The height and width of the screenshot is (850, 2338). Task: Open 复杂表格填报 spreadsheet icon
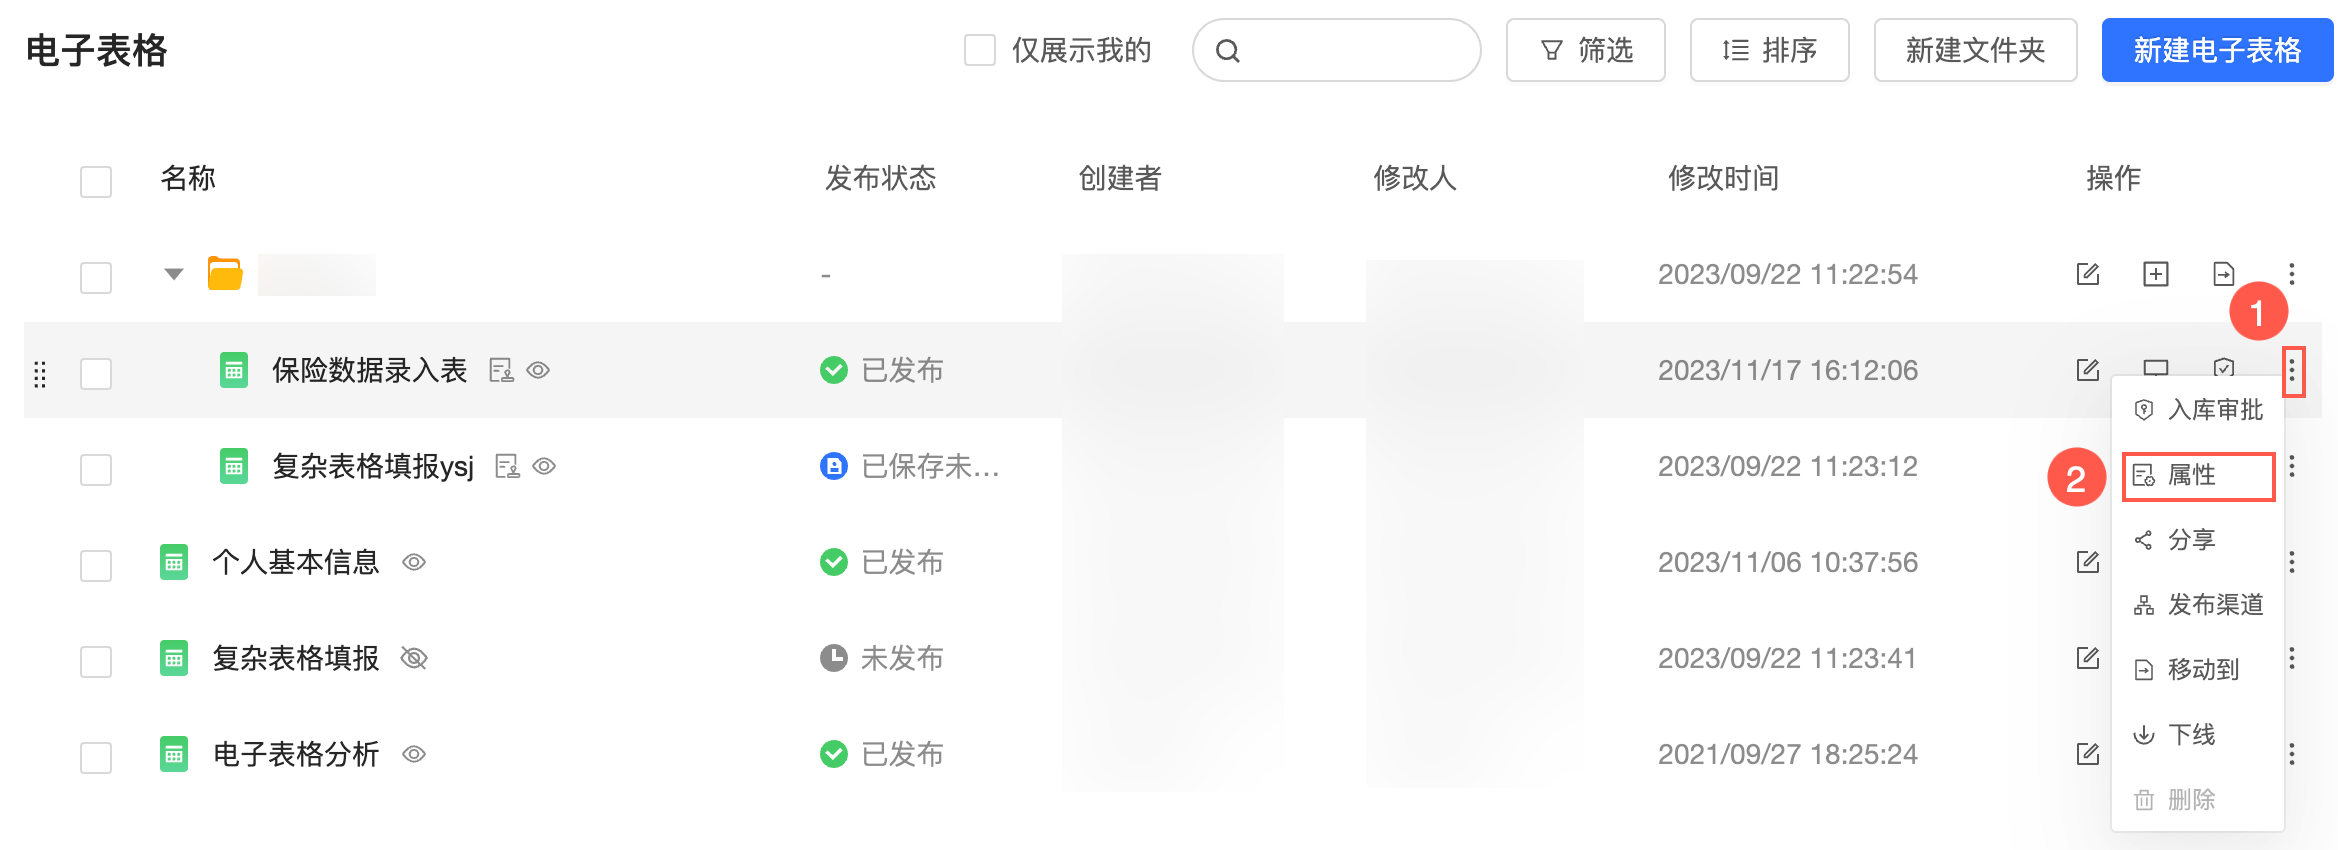[x=174, y=658]
